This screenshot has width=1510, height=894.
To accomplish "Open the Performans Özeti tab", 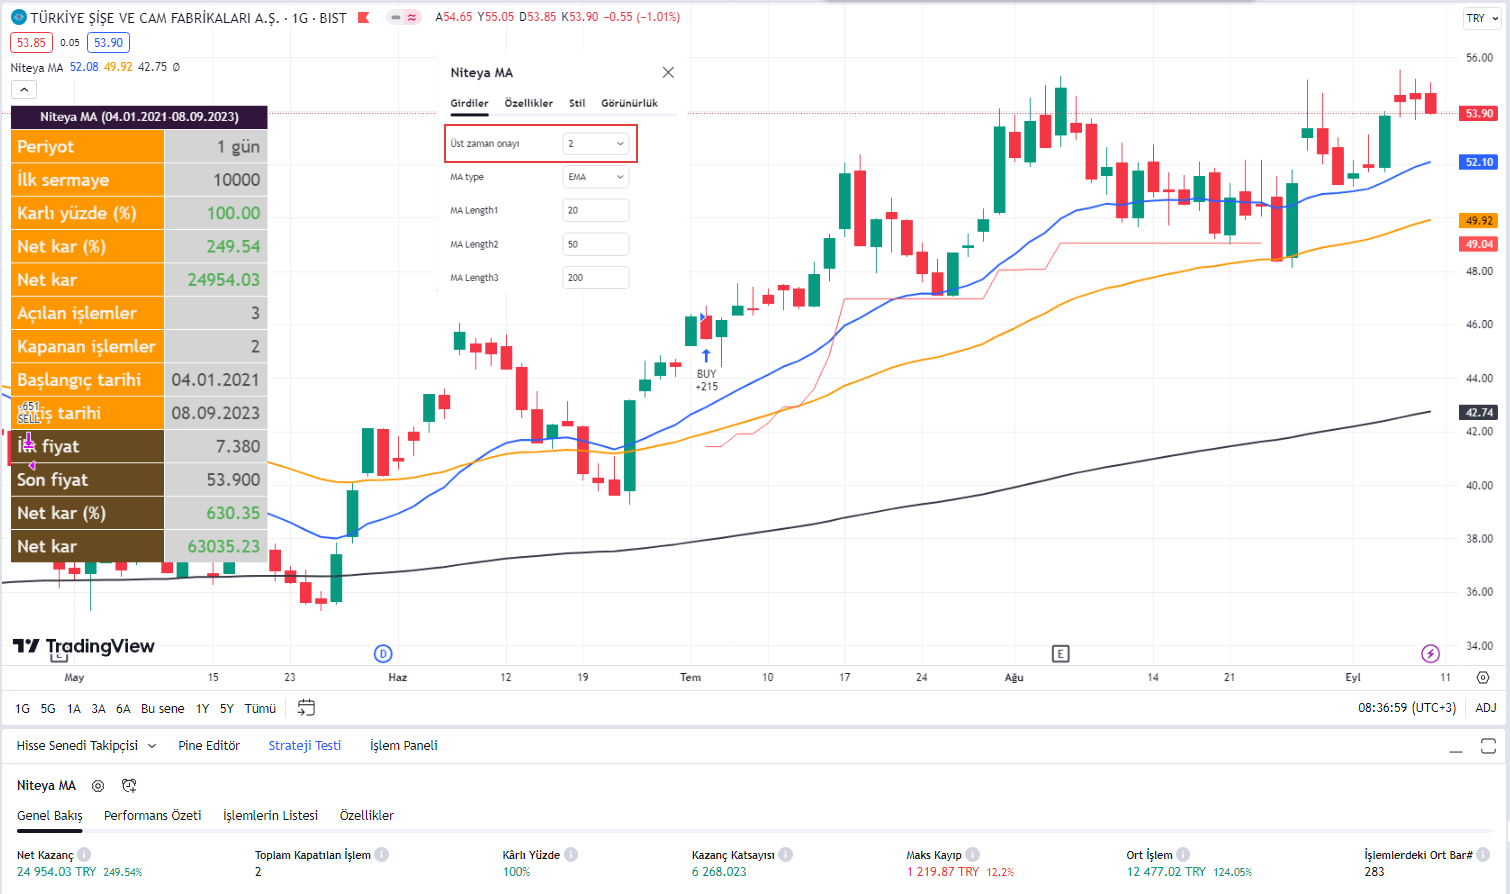I will [x=152, y=816].
